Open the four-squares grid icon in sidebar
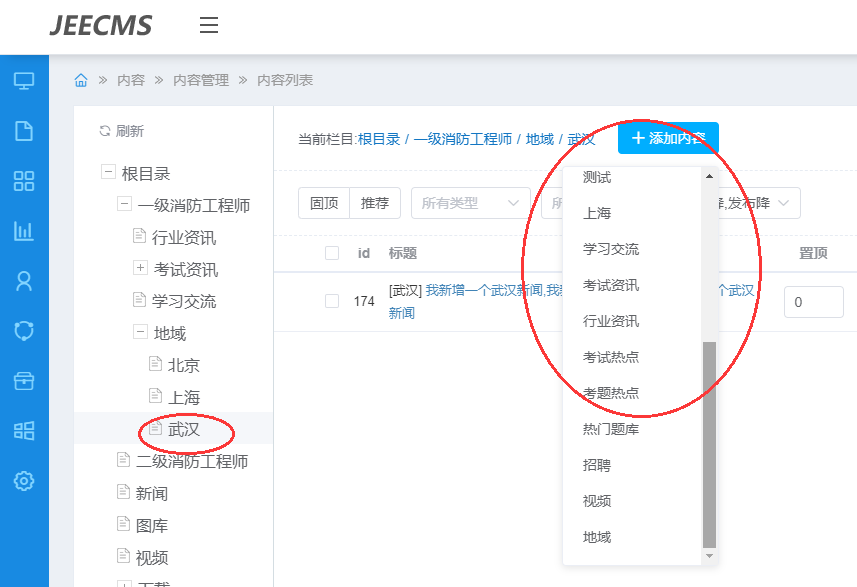The width and height of the screenshot is (857, 587). click(24, 181)
